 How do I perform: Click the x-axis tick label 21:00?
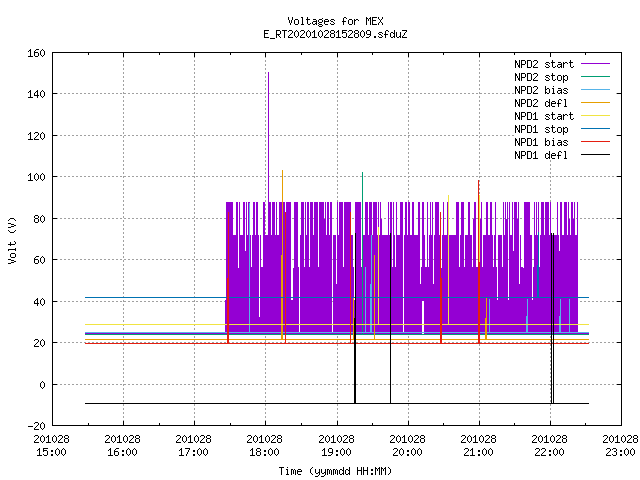[478, 452]
